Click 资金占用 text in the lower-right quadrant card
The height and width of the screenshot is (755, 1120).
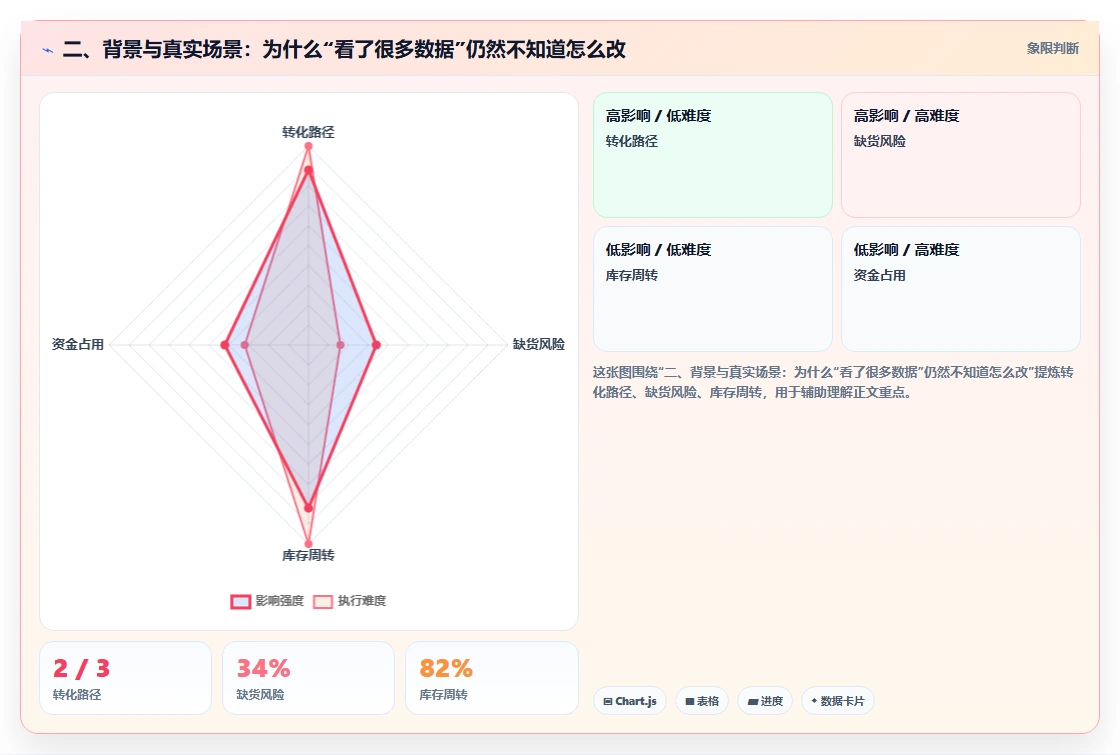(x=879, y=275)
